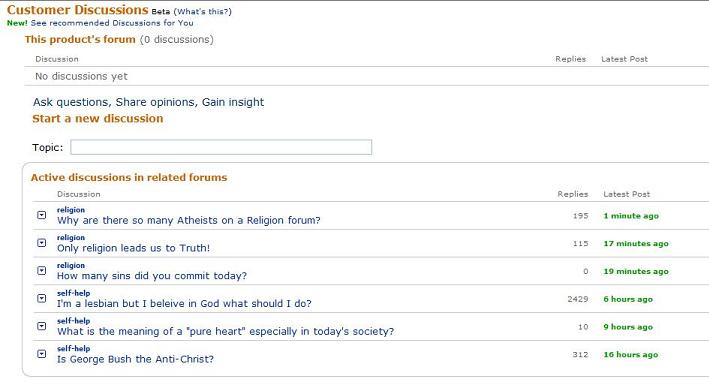709x388 pixels.
Task: Open Only religion leads us to Truth! thread
Action: tap(133, 248)
